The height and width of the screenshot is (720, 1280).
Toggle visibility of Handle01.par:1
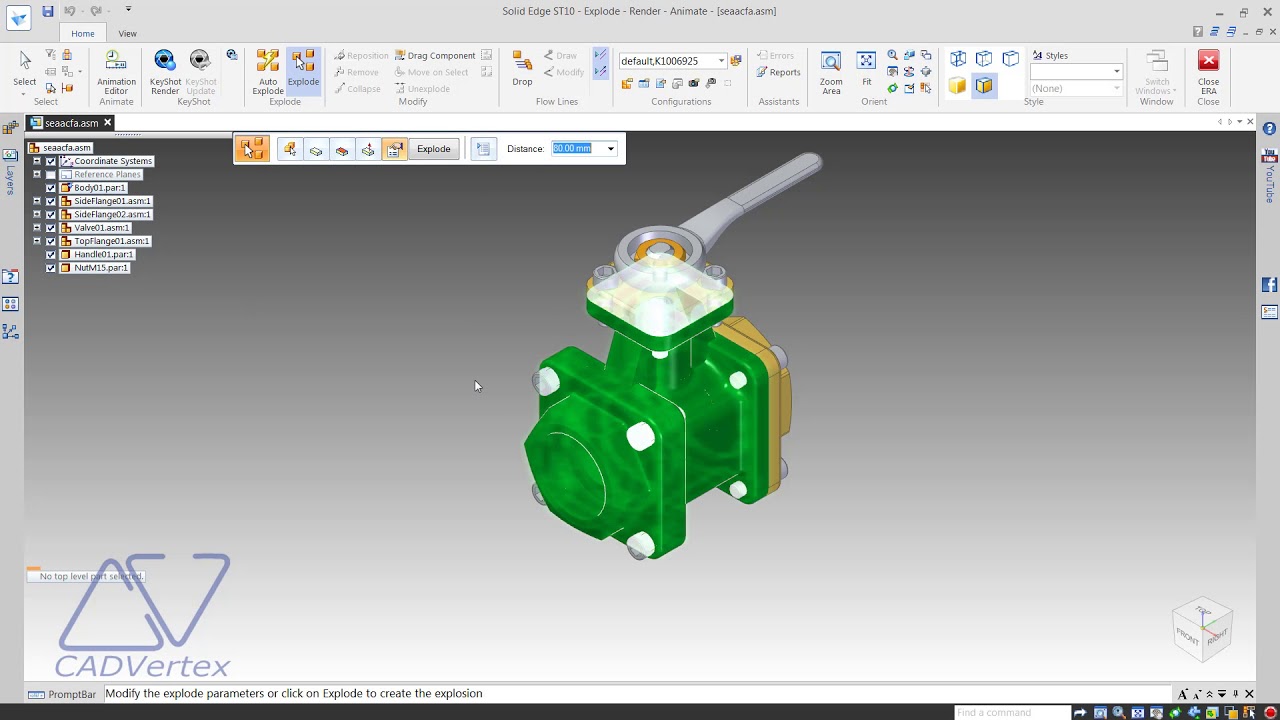pyautogui.click(x=51, y=254)
